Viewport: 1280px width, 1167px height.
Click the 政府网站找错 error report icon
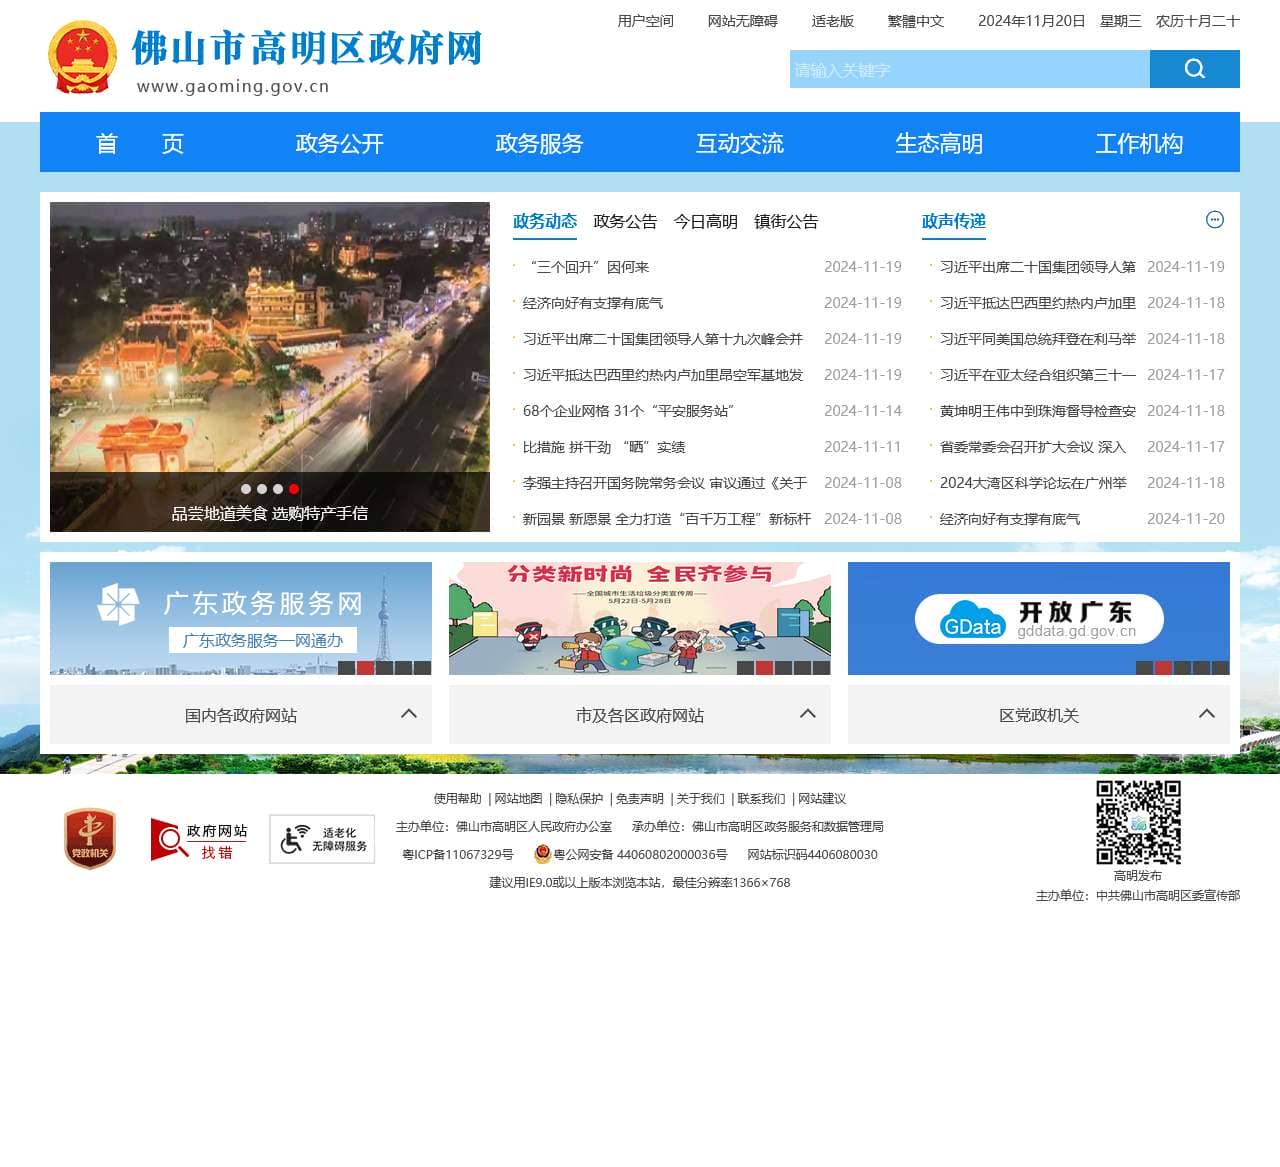point(199,840)
